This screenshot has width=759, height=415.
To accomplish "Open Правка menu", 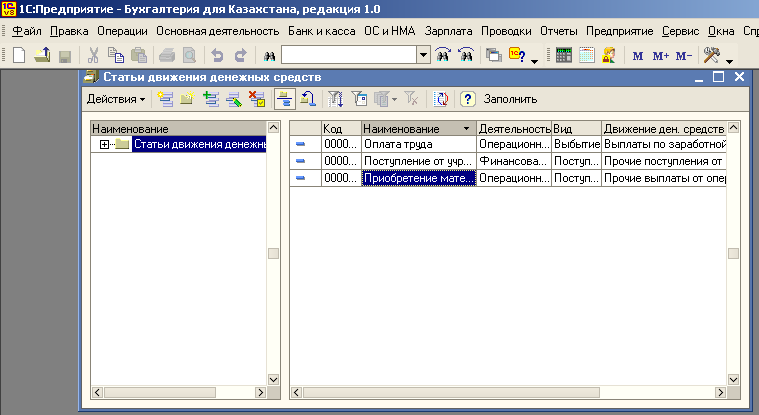I will click(69, 31).
